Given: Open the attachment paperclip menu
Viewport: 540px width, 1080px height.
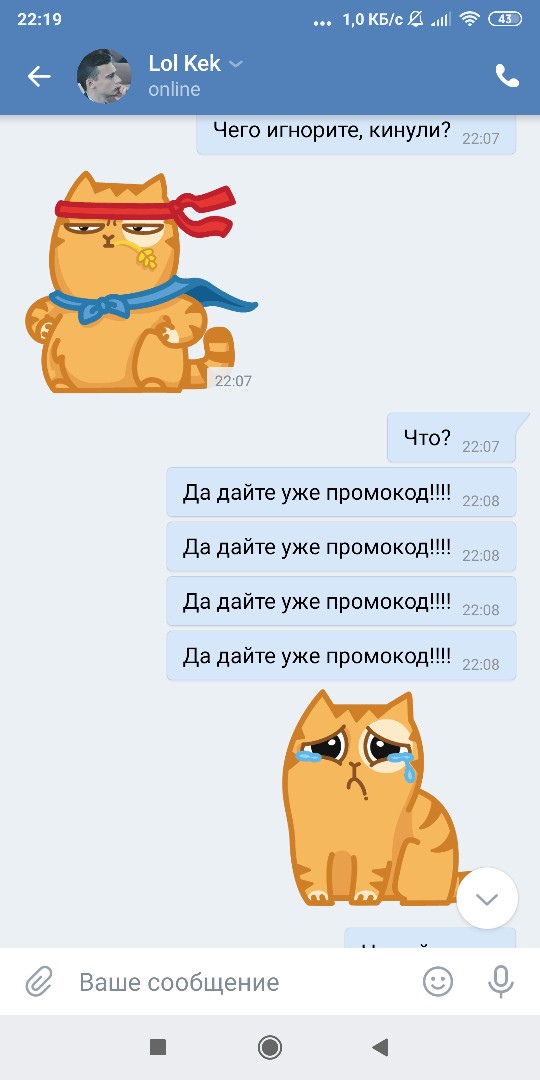Looking at the screenshot, I should [39, 982].
